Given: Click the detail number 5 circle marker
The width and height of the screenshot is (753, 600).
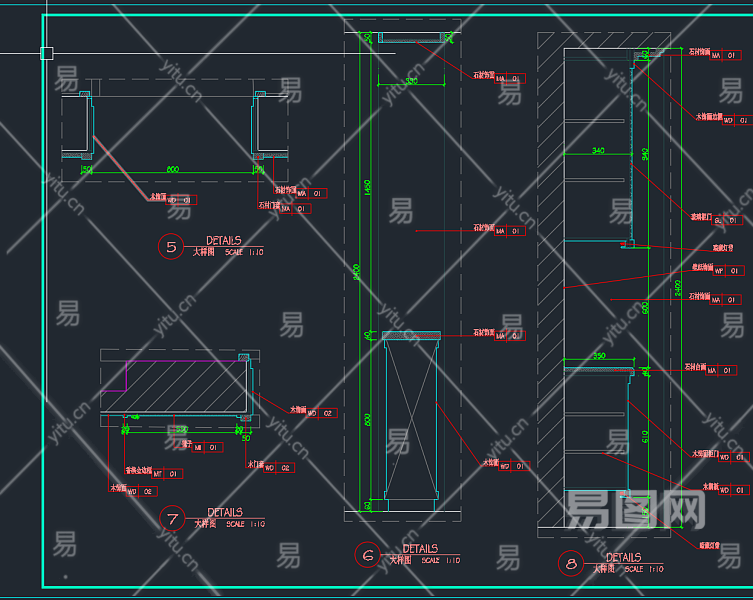Looking at the screenshot, I should [171, 246].
